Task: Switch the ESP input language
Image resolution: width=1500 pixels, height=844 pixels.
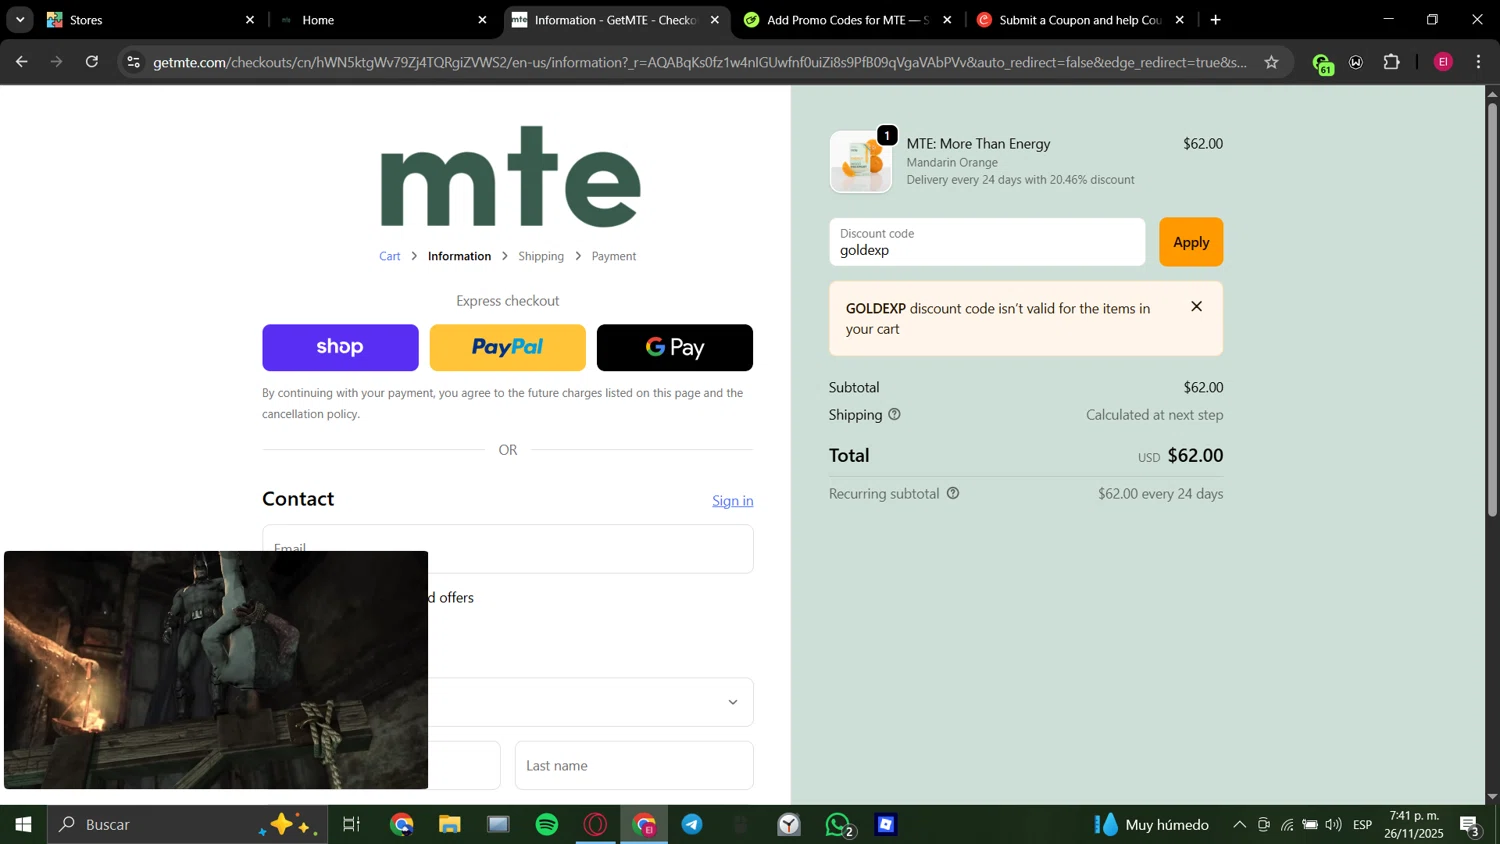Action: coord(1363,824)
